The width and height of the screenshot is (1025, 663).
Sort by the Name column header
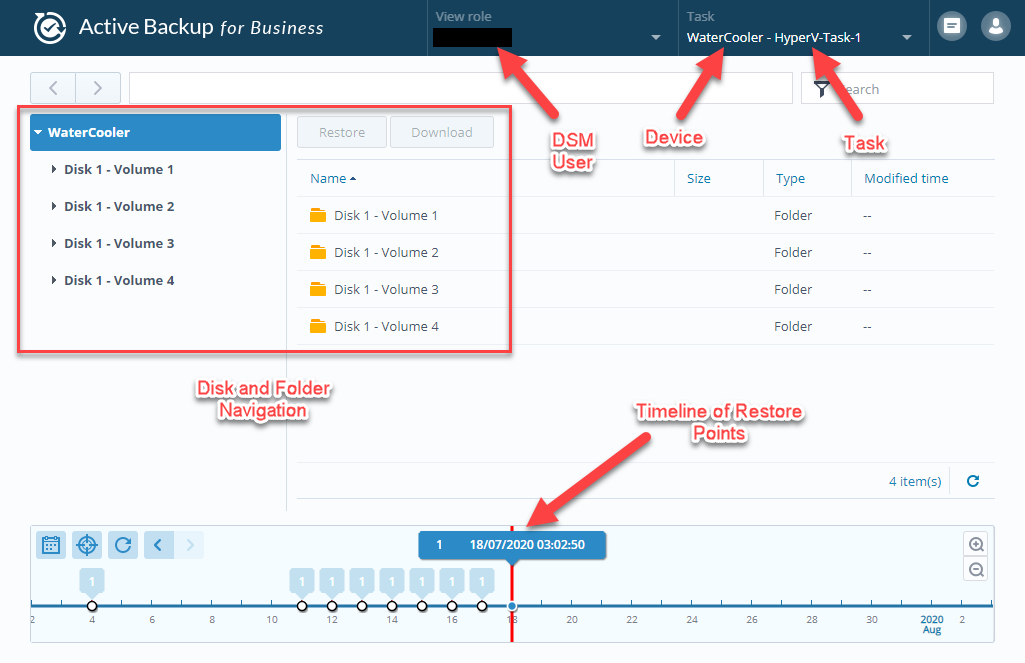click(333, 178)
